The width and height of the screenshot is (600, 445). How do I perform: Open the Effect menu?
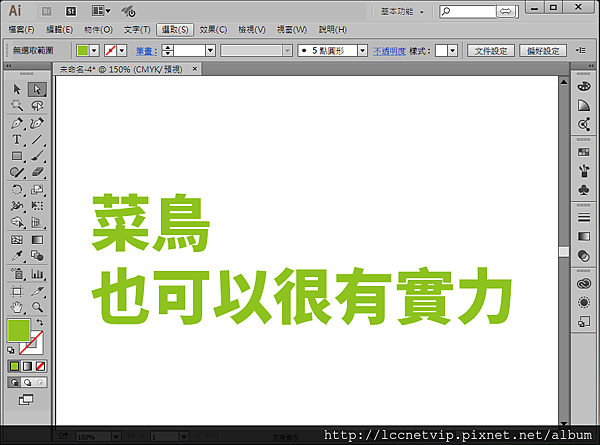214,29
